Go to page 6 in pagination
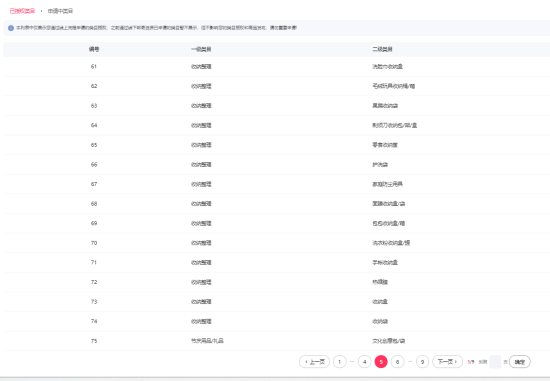Viewport: 550px width, 381px height. 397,362
